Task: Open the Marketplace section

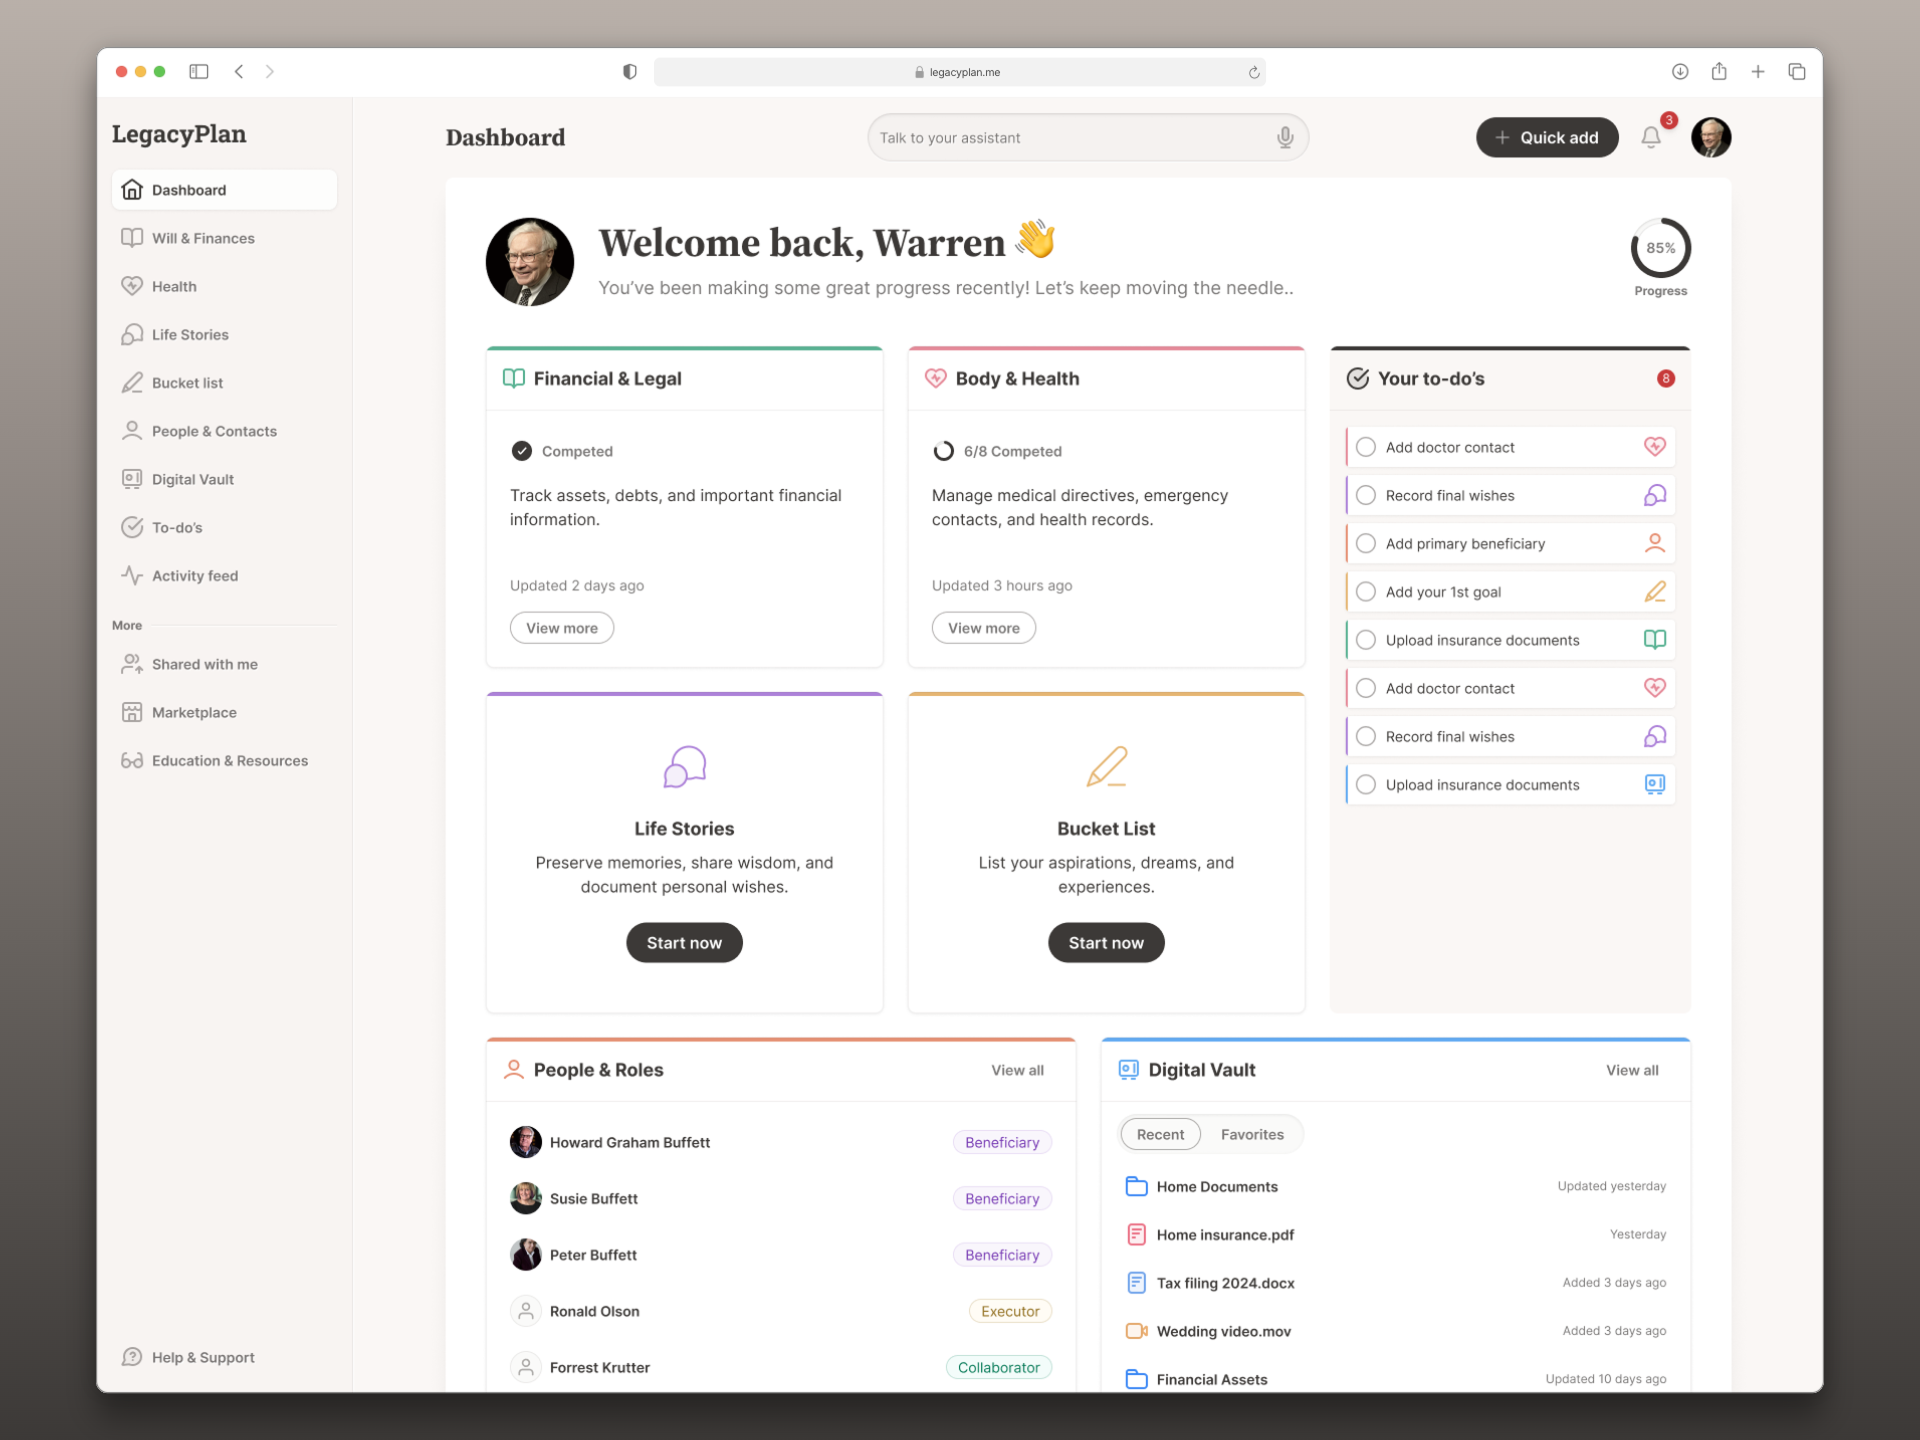Action: point(192,712)
